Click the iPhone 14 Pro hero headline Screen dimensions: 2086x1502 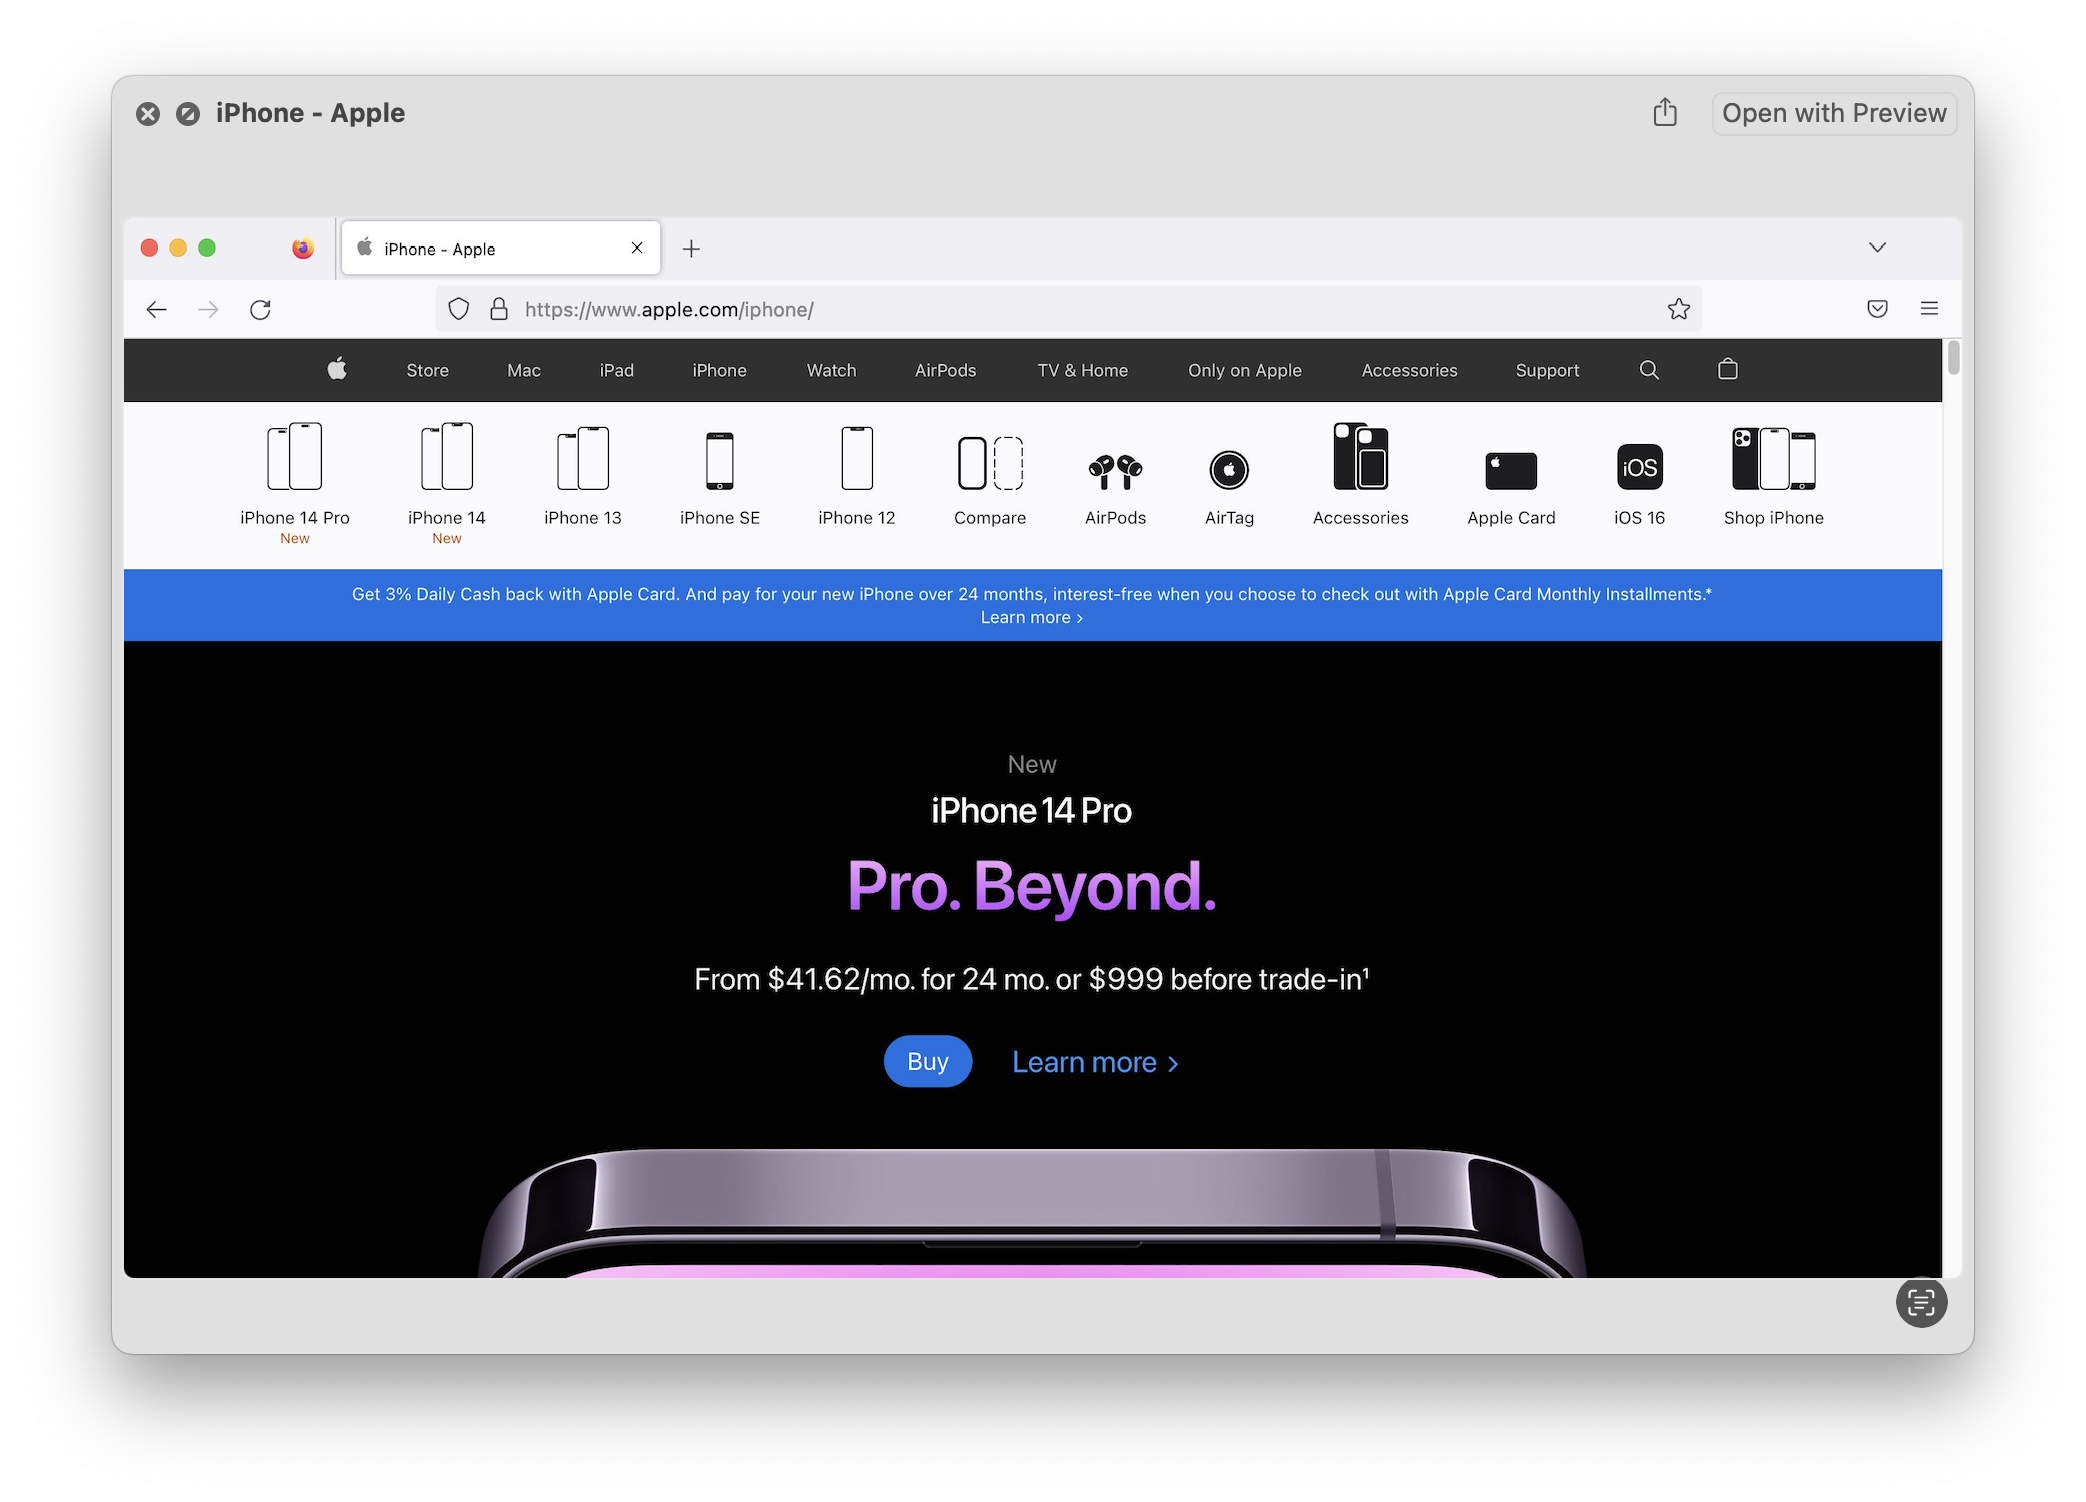tap(1031, 810)
